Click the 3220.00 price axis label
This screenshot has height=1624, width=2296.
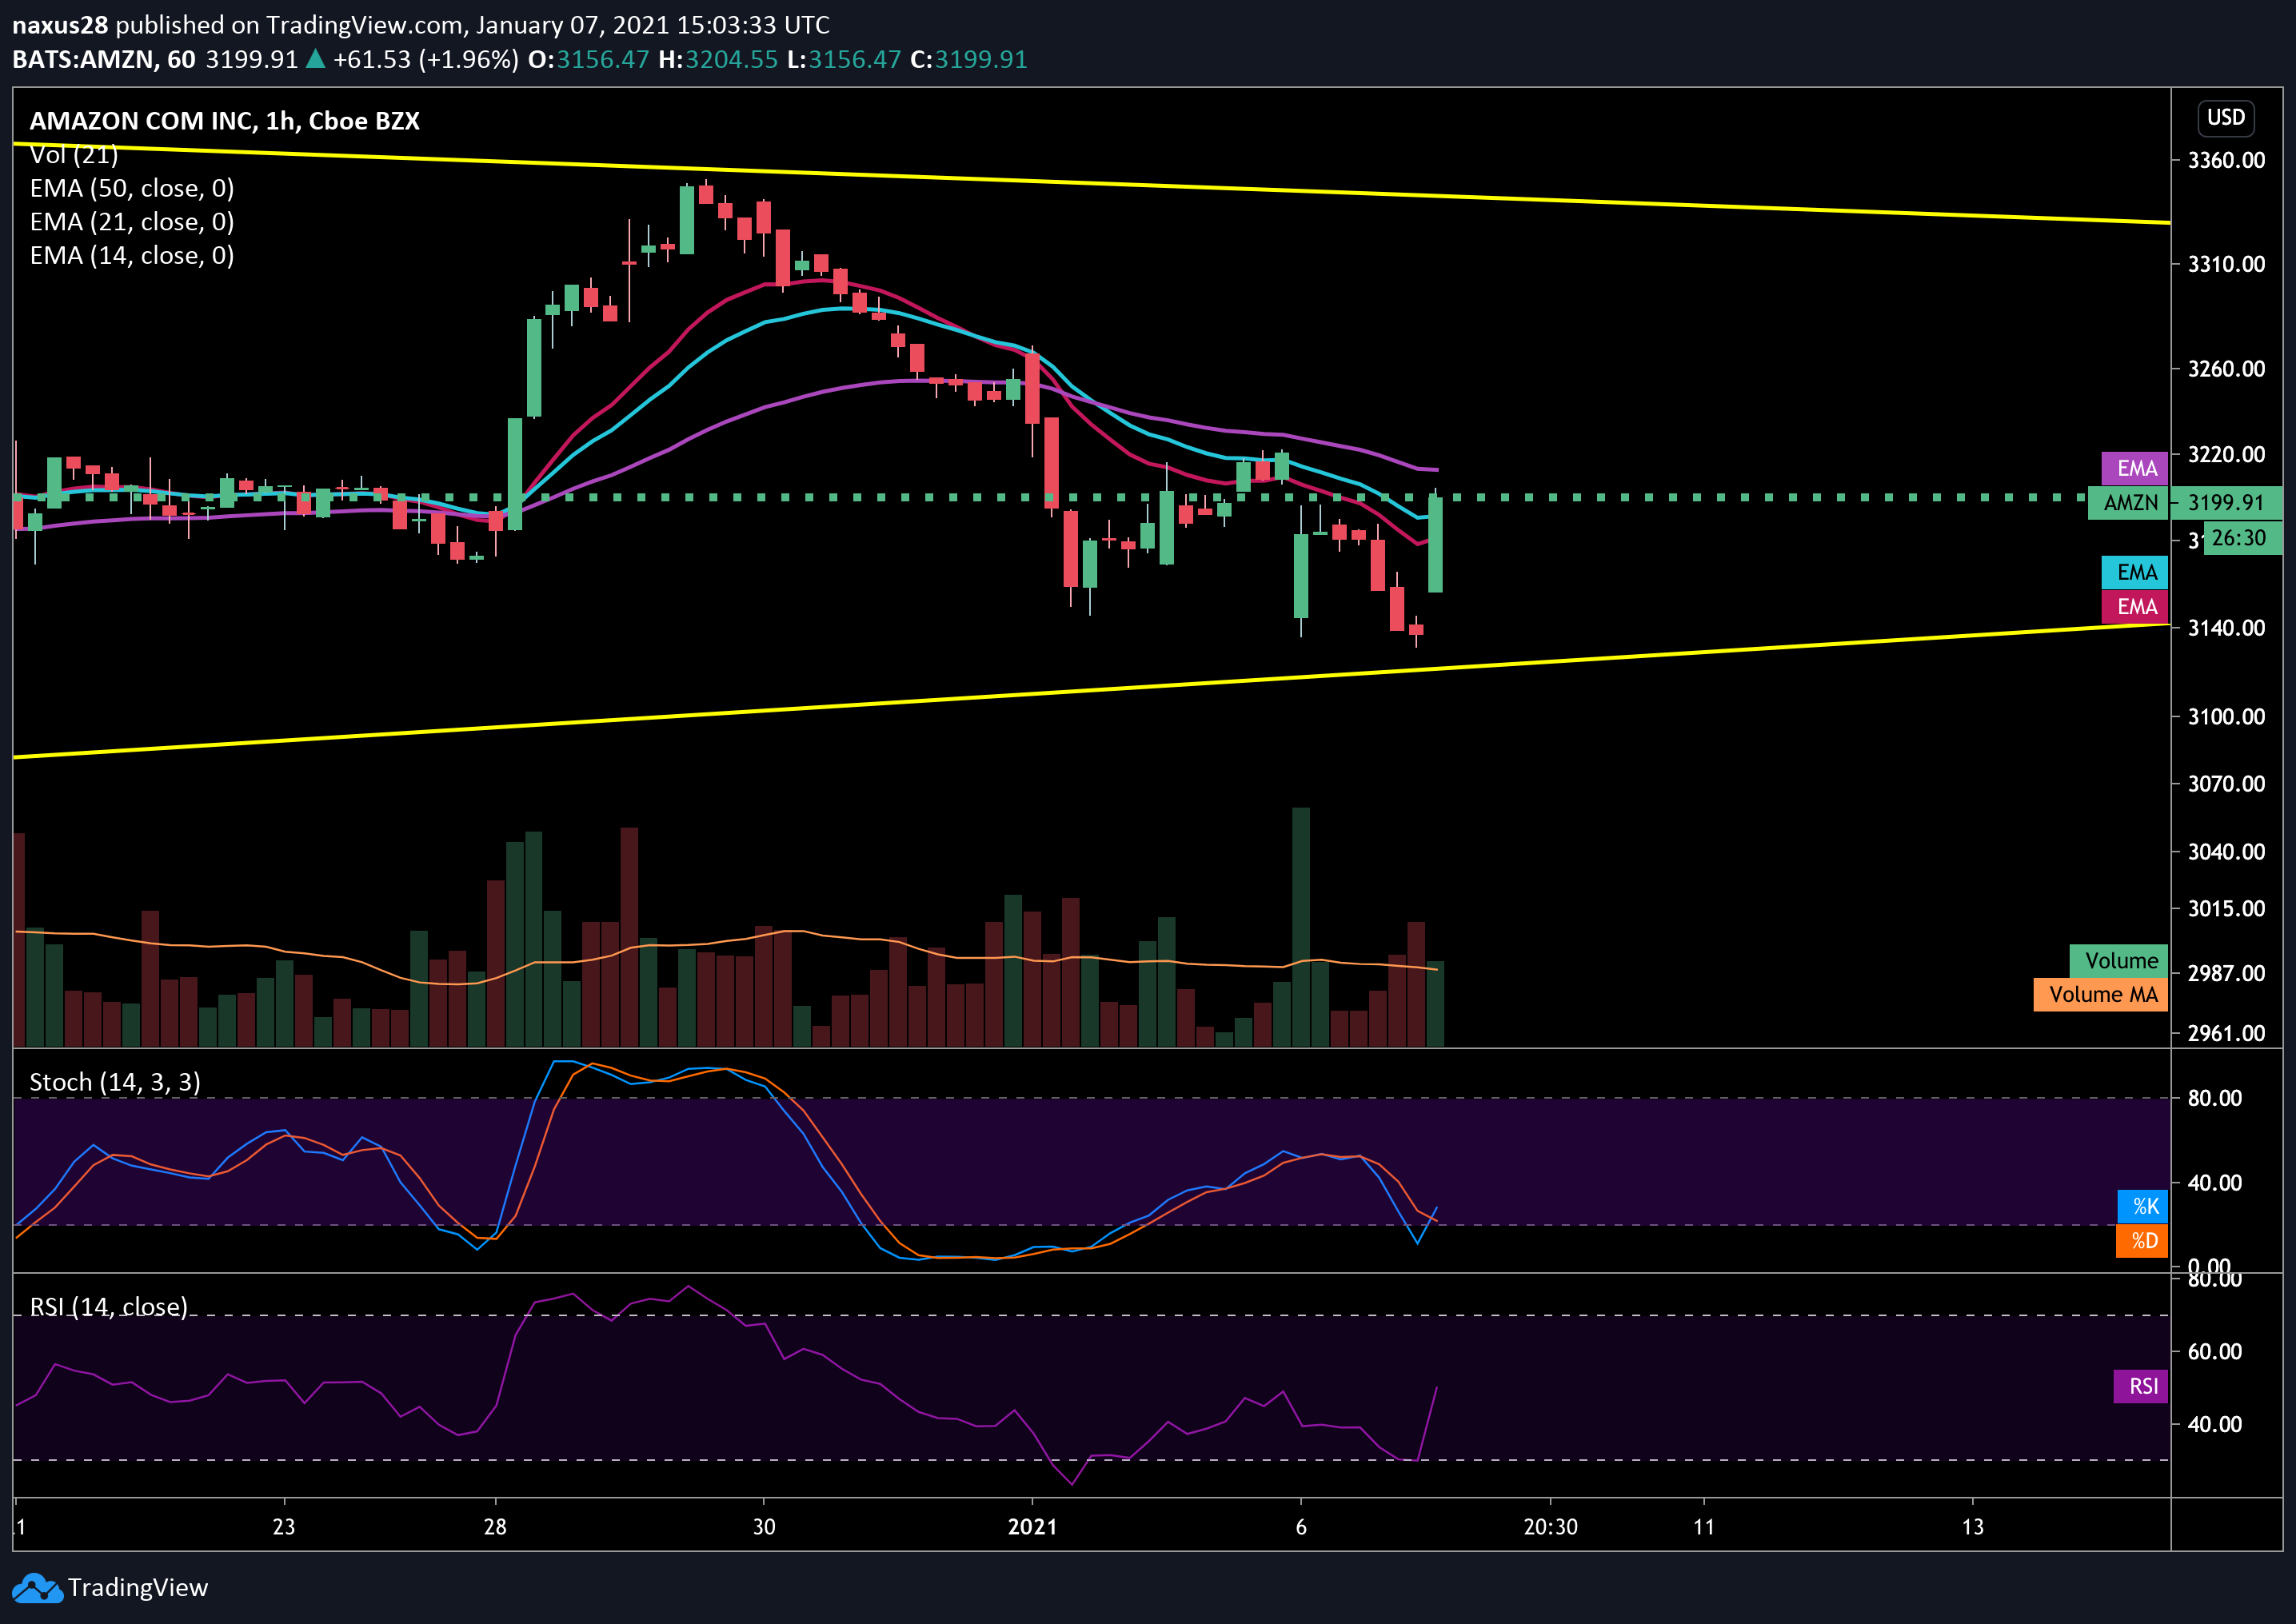pos(2227,454)
